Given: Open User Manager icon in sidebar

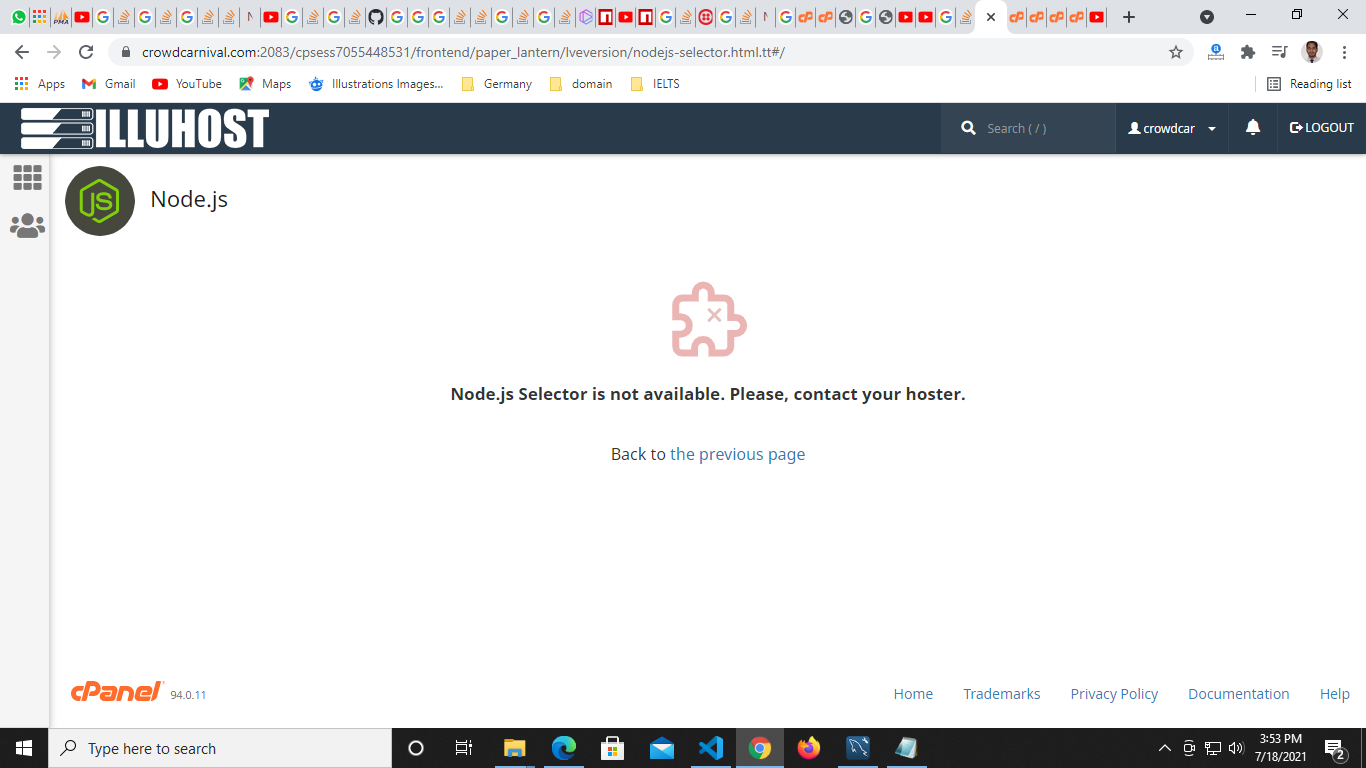Looking at the screenshot, I should point(27,226).
